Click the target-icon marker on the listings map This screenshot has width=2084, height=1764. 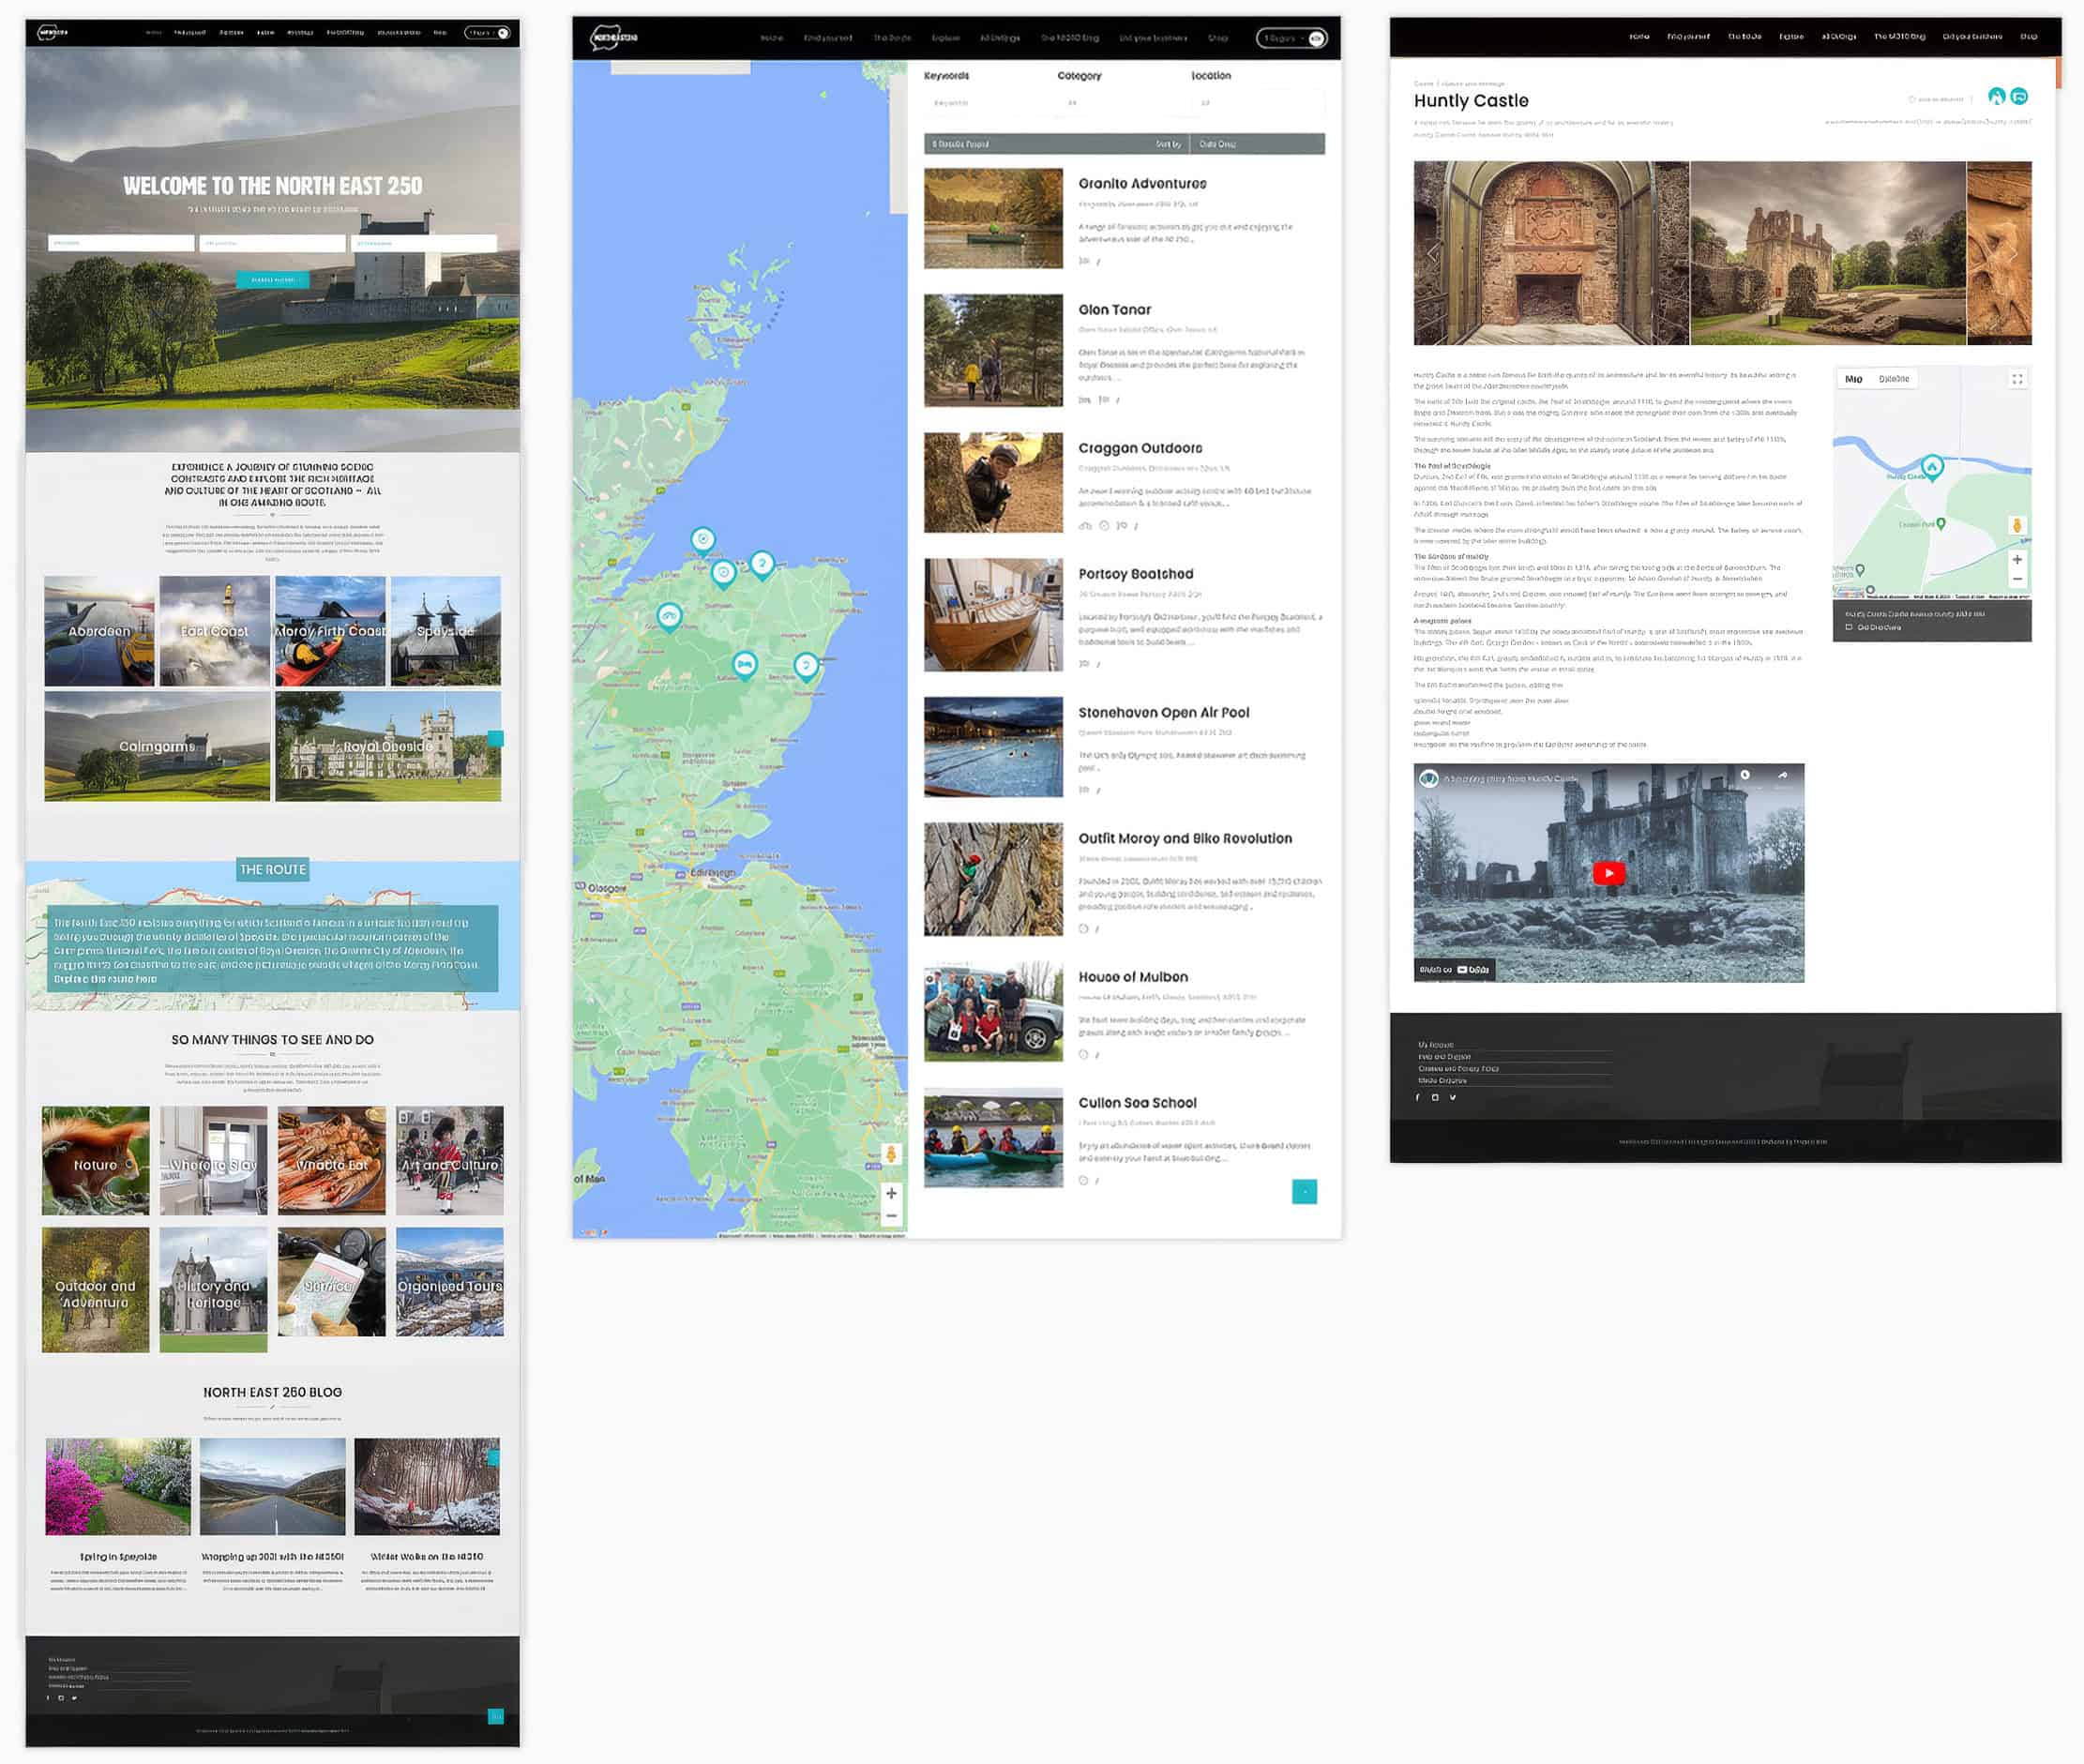[703, 541]
